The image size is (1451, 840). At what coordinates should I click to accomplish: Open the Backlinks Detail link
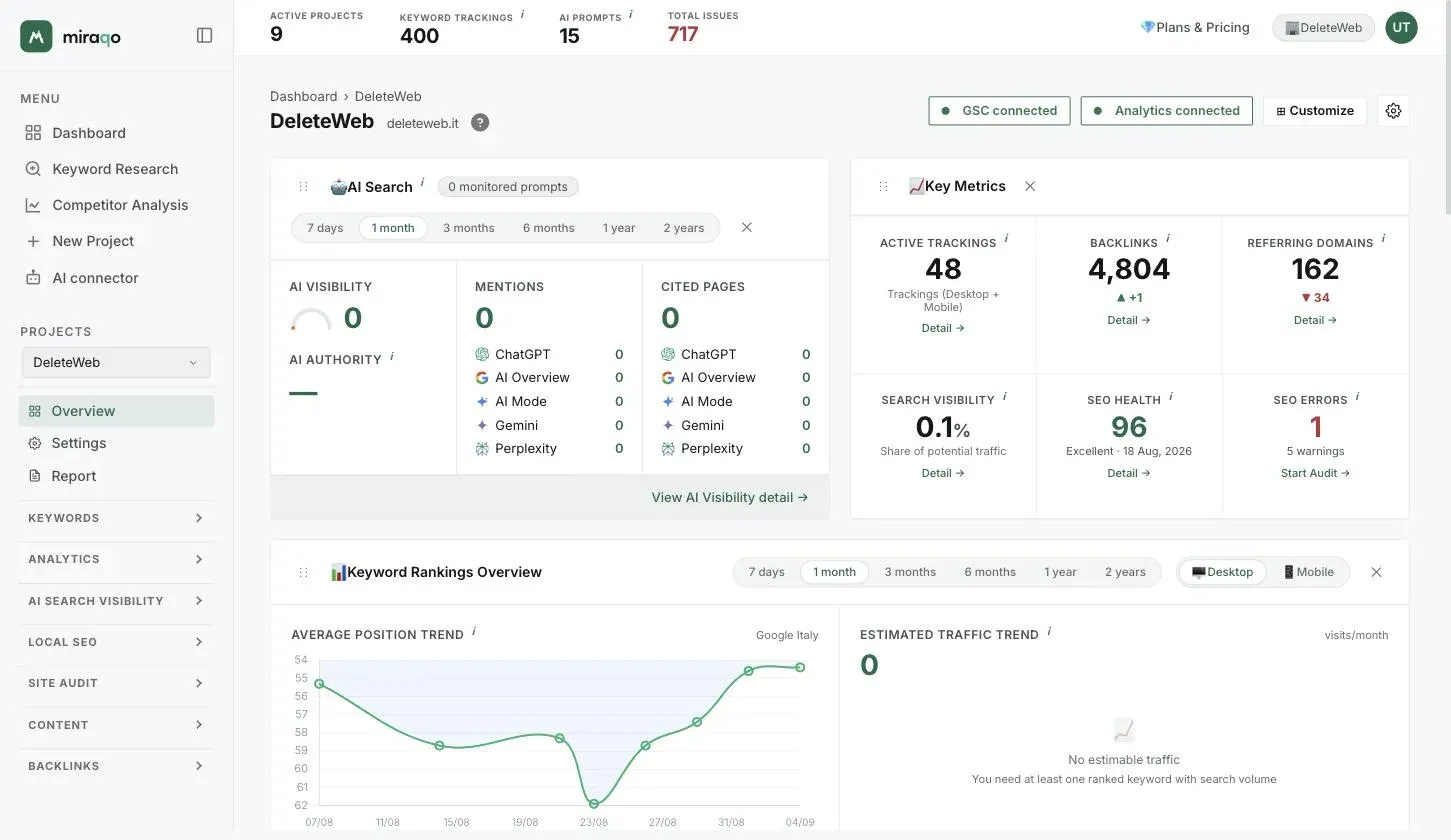[1129, 320]
